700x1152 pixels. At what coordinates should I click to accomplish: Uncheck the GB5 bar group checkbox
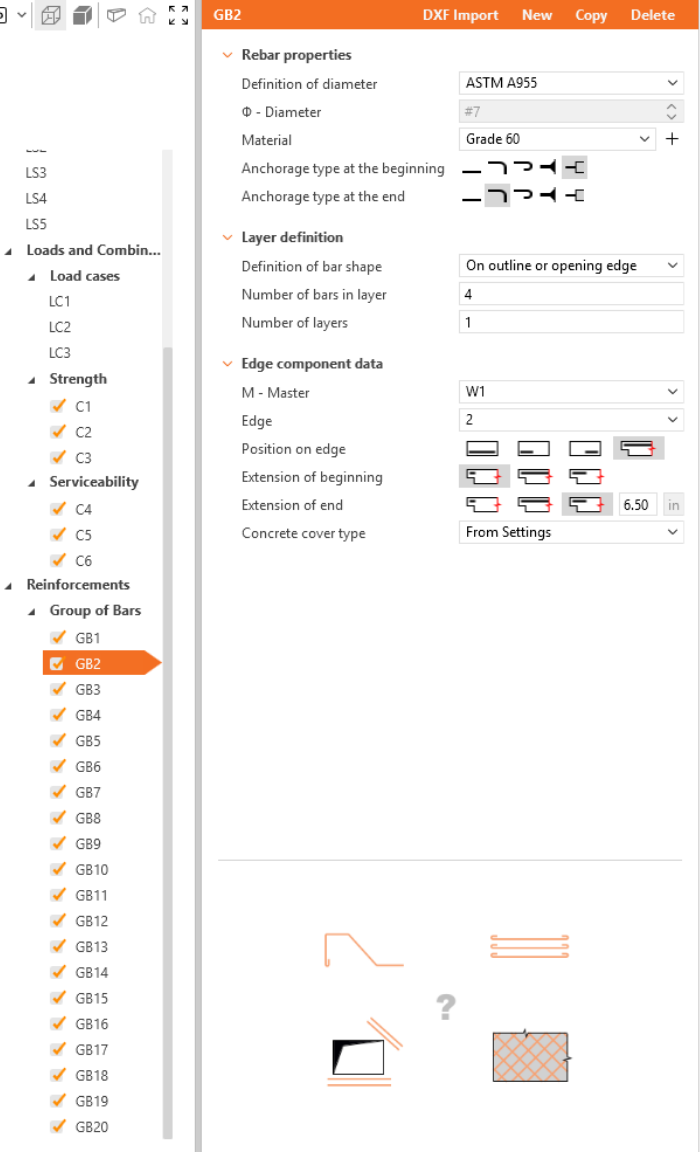[x=58, y=741]
